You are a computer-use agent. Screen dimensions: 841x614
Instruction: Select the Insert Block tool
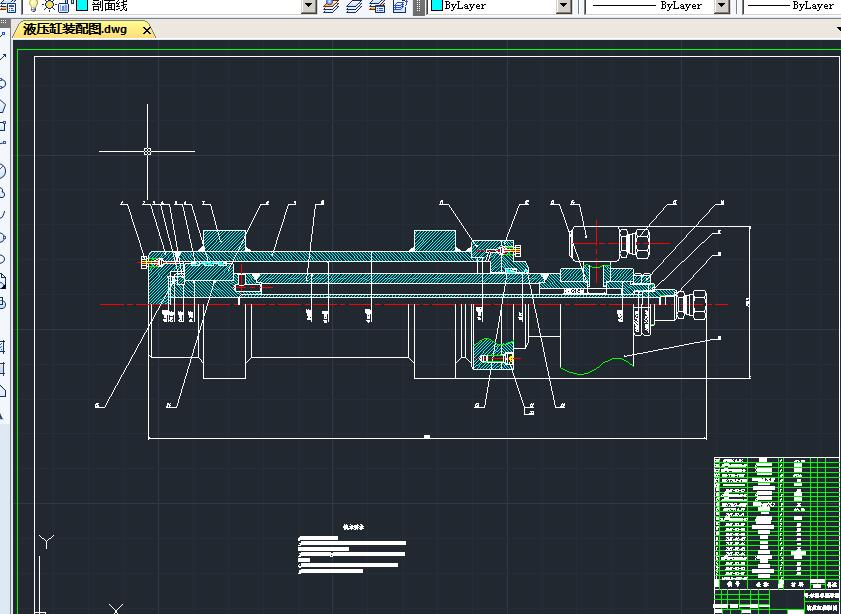click(x=3, y=281)
